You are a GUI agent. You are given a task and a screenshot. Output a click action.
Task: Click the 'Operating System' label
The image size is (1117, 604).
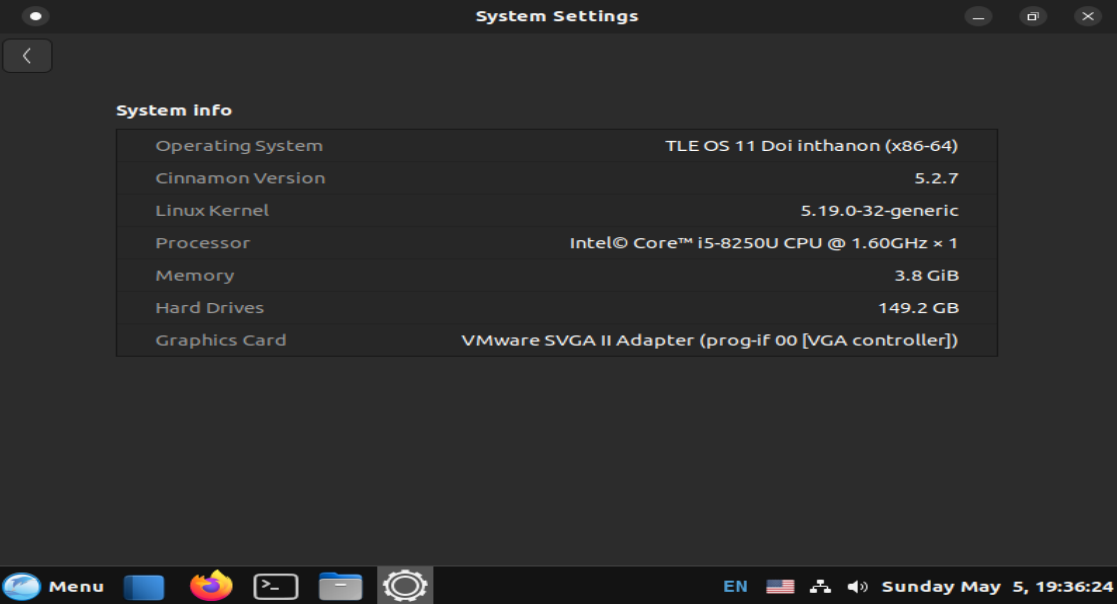239,146
